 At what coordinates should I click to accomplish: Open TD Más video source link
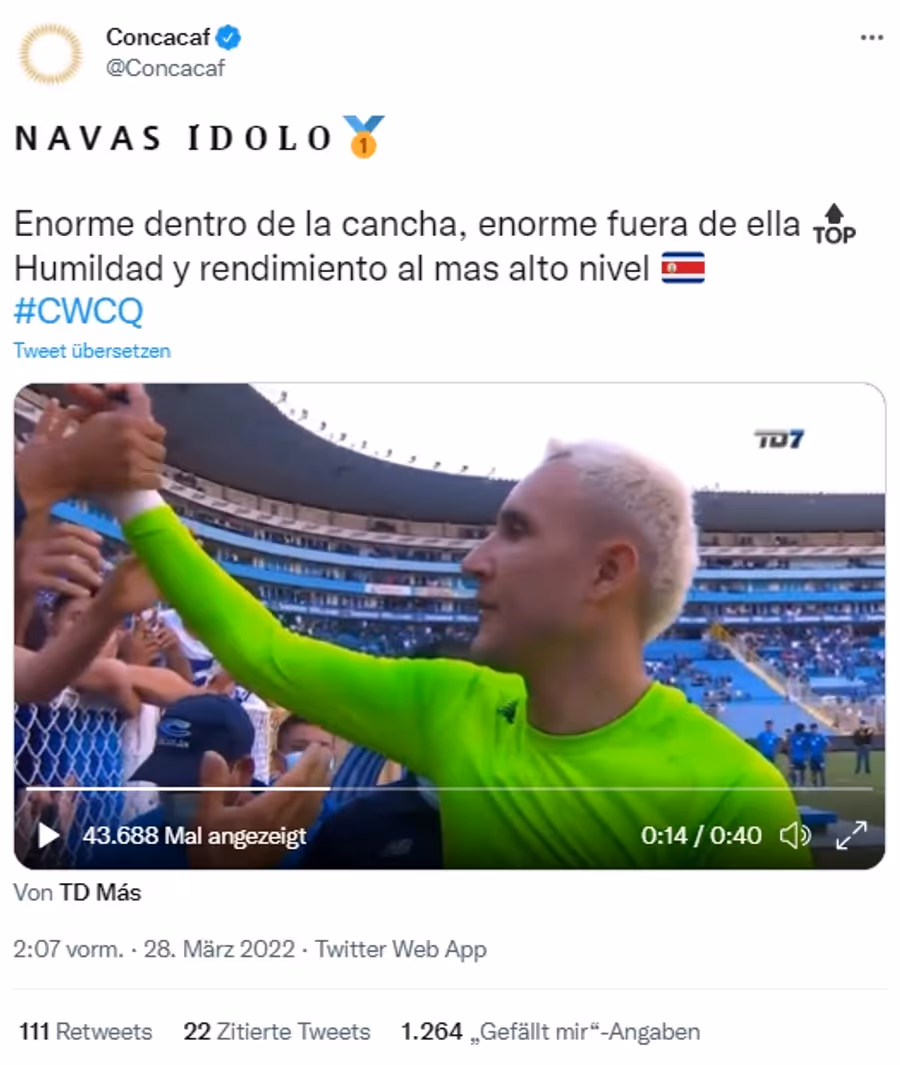100,892
